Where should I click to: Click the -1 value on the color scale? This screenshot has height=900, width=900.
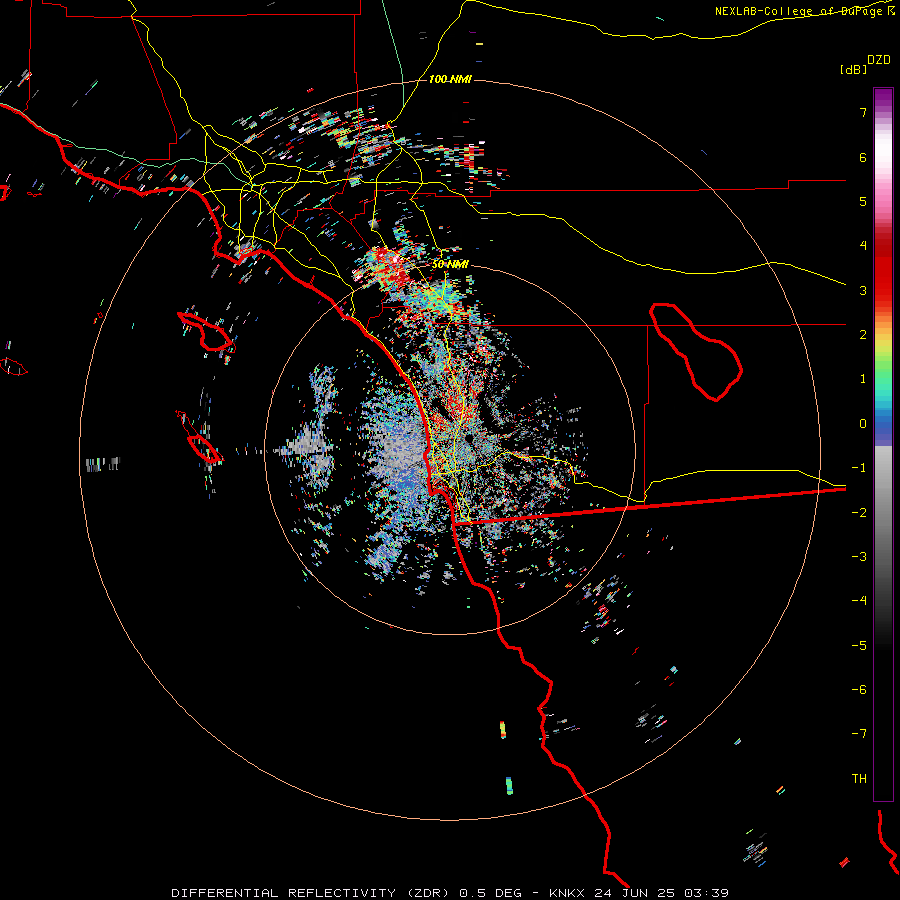coord(859,468)
